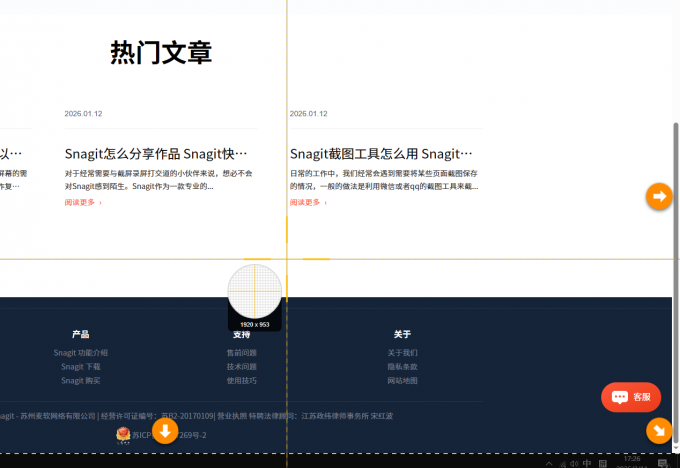Click the 江苏政纬律师事务所 宋红波 footer text
The height and width of the screenshot is (468, 680).
[347, 416]
